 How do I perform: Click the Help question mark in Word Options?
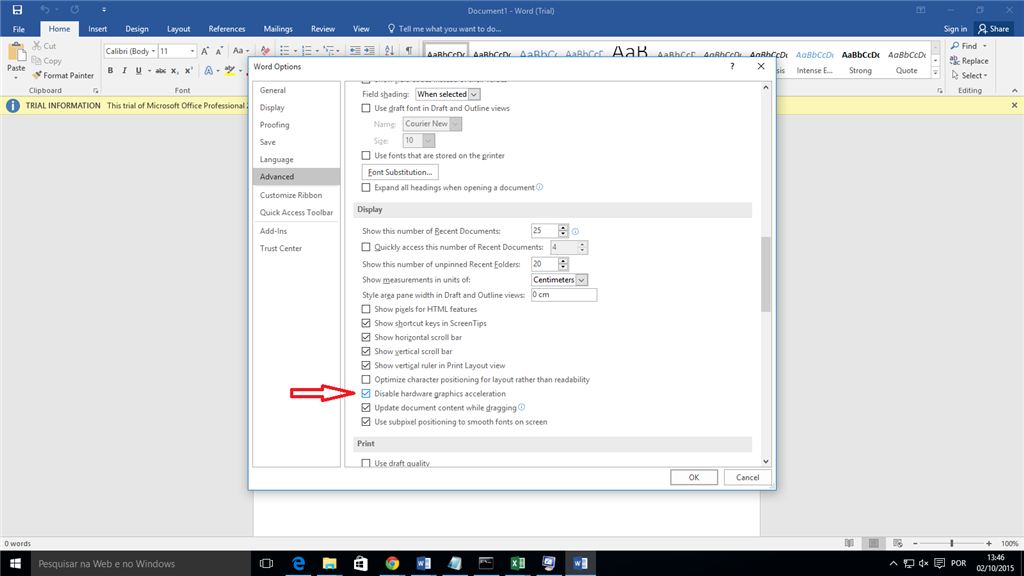coord(732,66)
